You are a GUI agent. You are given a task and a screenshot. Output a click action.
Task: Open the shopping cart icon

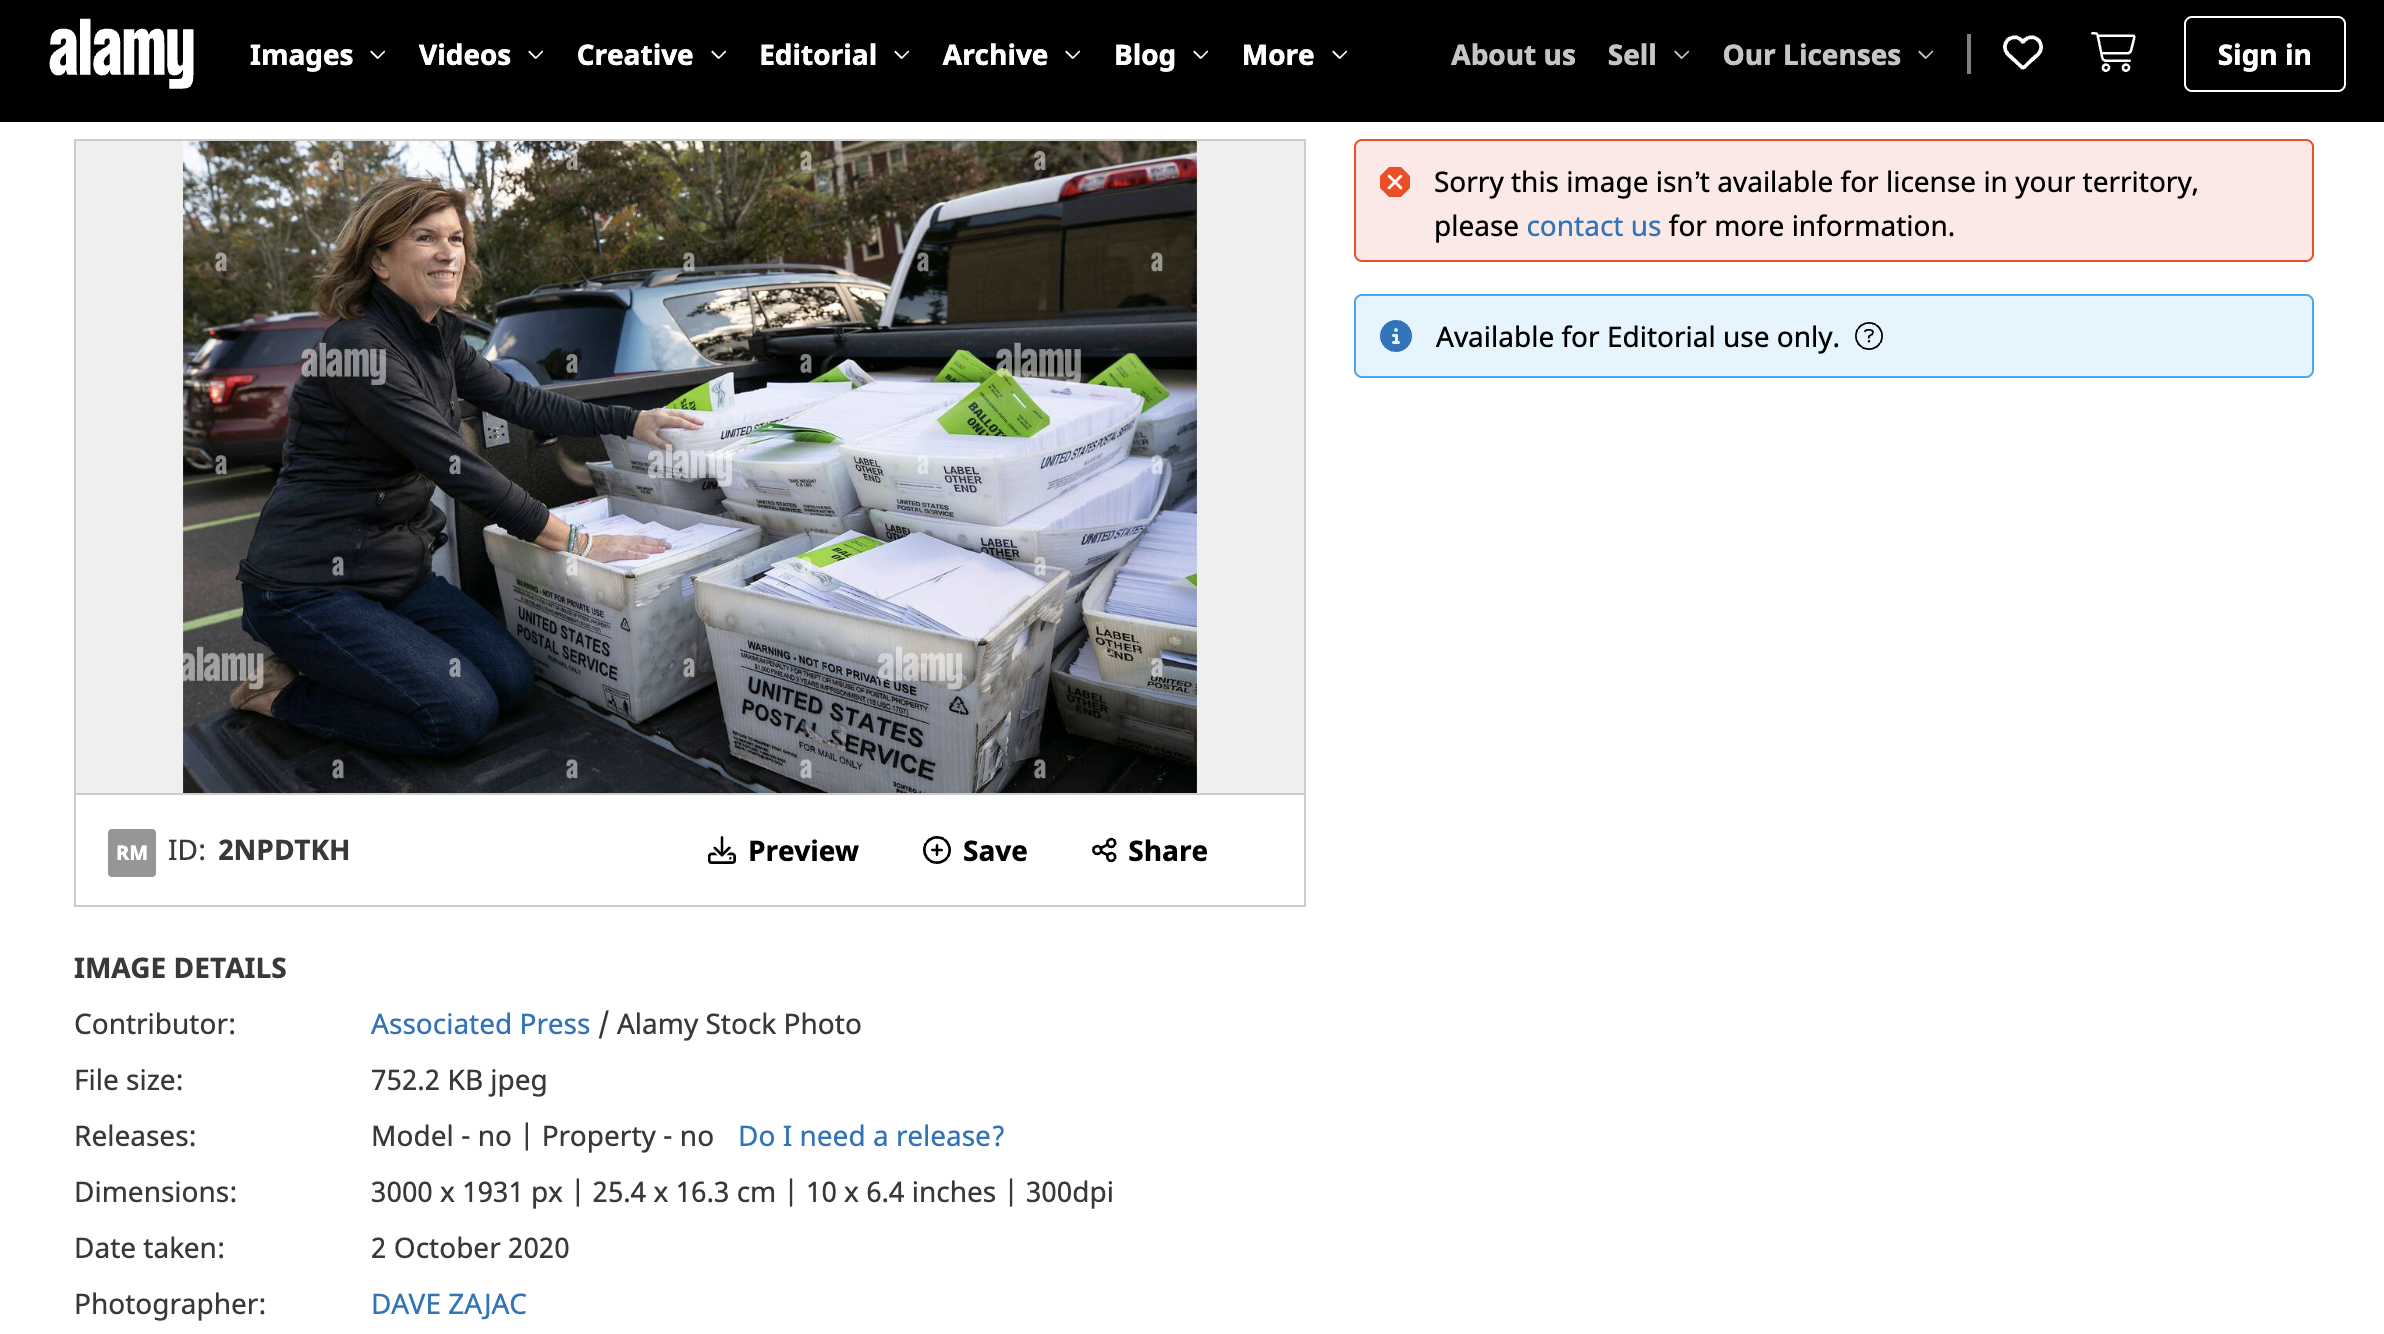click(2113, 53)
